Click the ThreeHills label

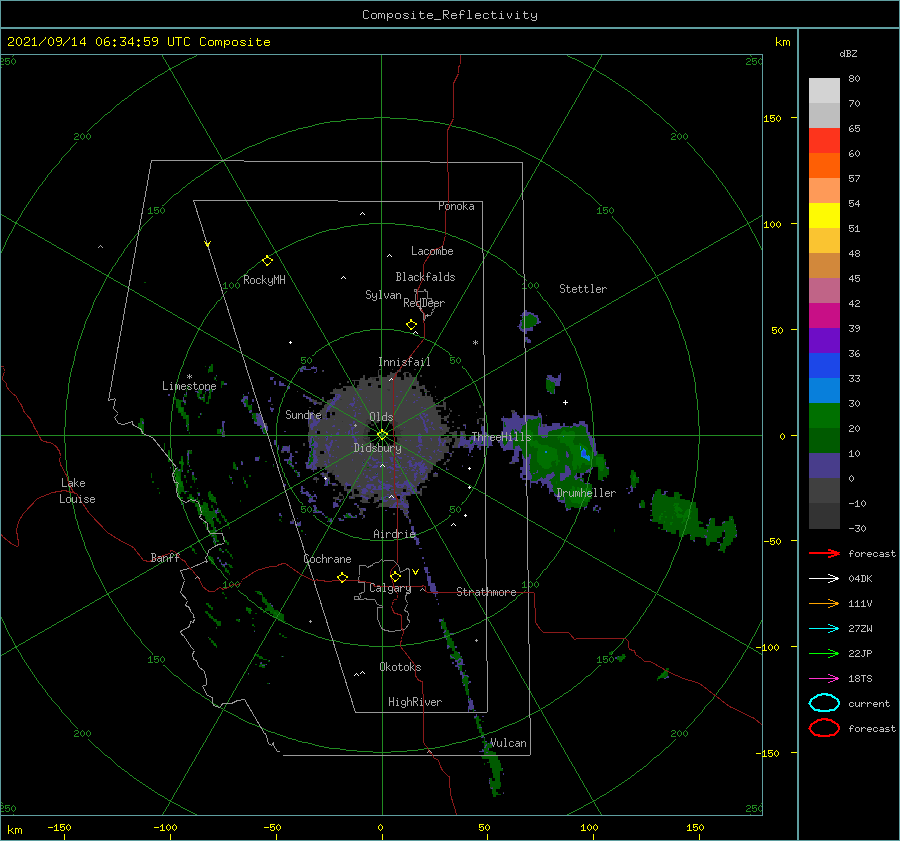point(502,437)
